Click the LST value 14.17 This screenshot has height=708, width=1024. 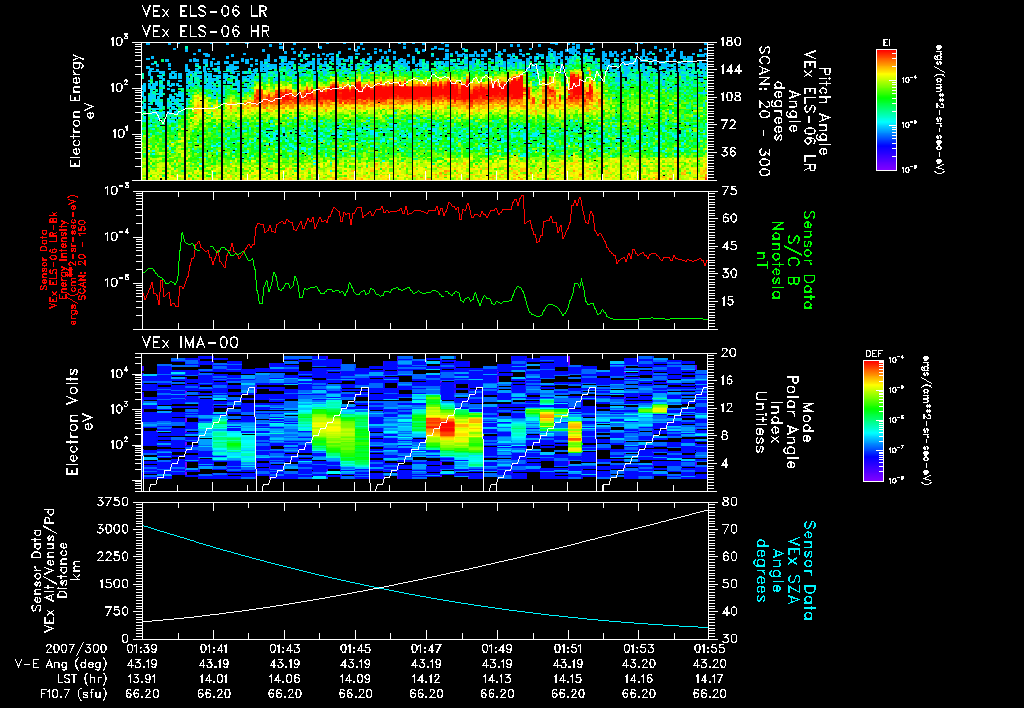(709, 679)
